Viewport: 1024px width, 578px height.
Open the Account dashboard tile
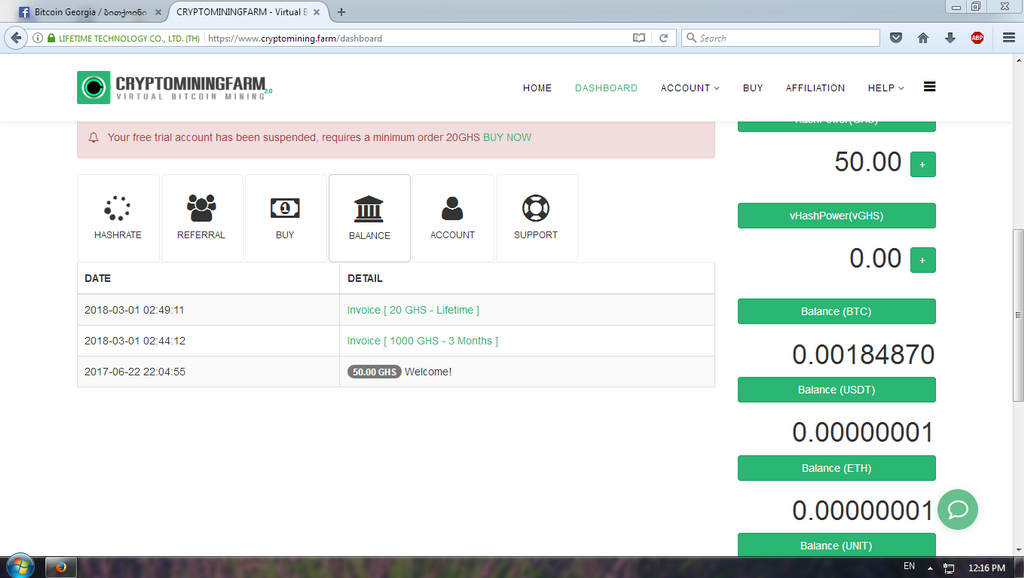click(453, 218)
